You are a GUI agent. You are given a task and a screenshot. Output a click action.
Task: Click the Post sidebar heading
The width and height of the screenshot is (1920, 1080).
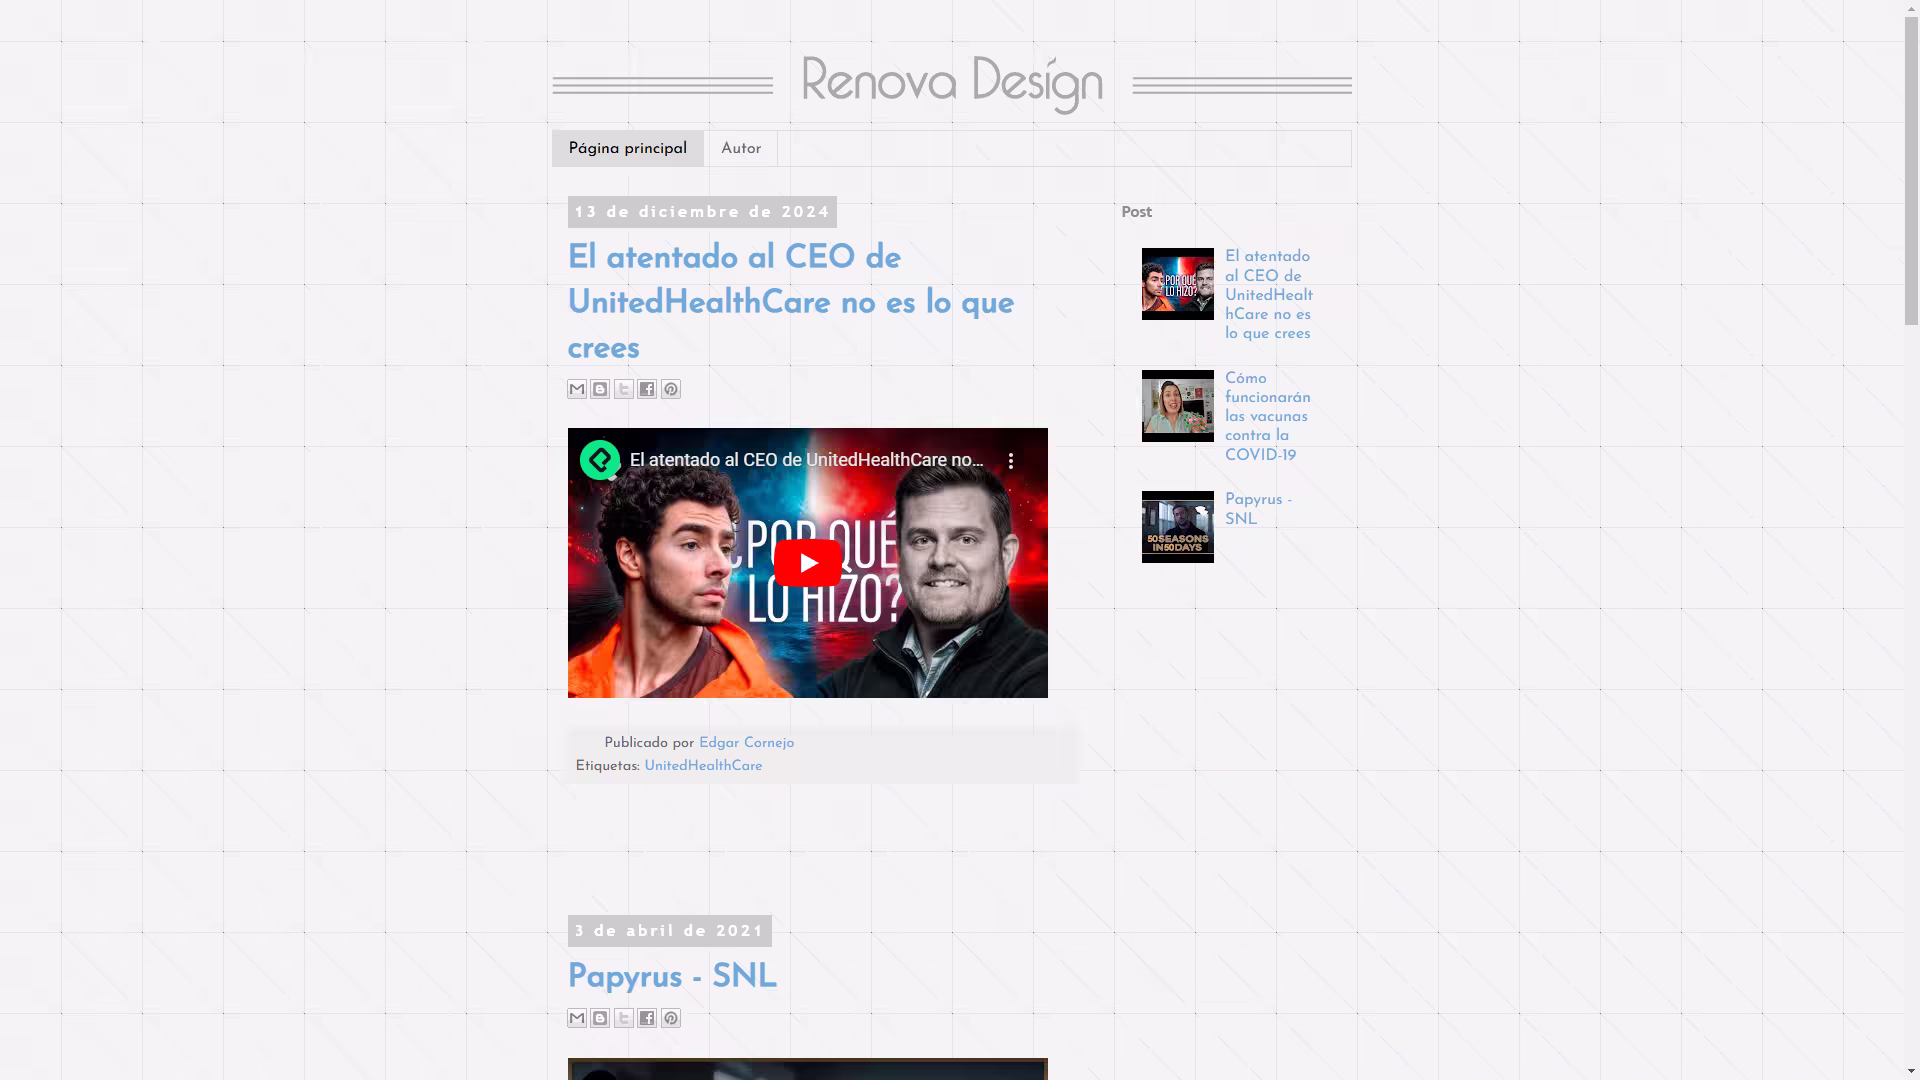(x=1137, y=212)
